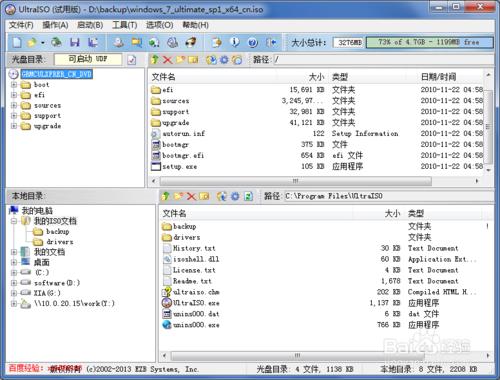Viewport: 500px width, 380px height.
Task: Click the toolbar icon left of Info
Action: (217, 42)
